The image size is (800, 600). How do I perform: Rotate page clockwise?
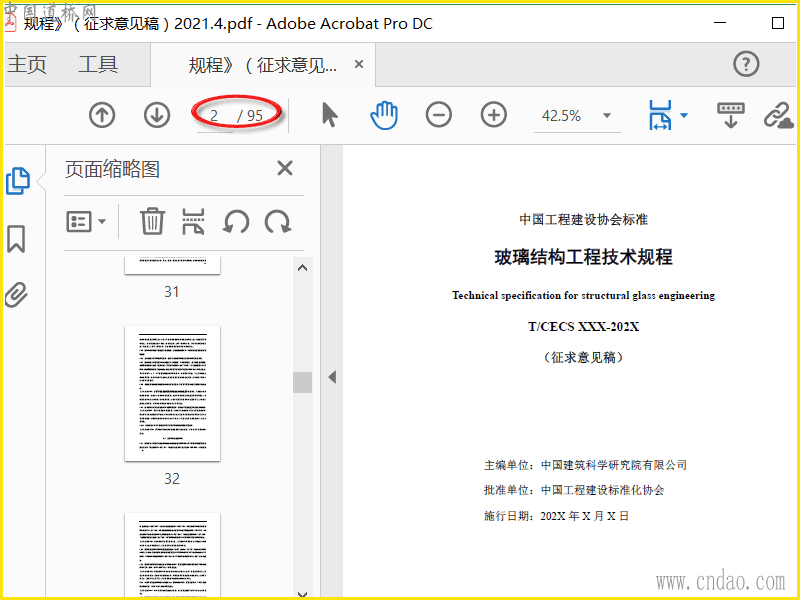(278, 222)
